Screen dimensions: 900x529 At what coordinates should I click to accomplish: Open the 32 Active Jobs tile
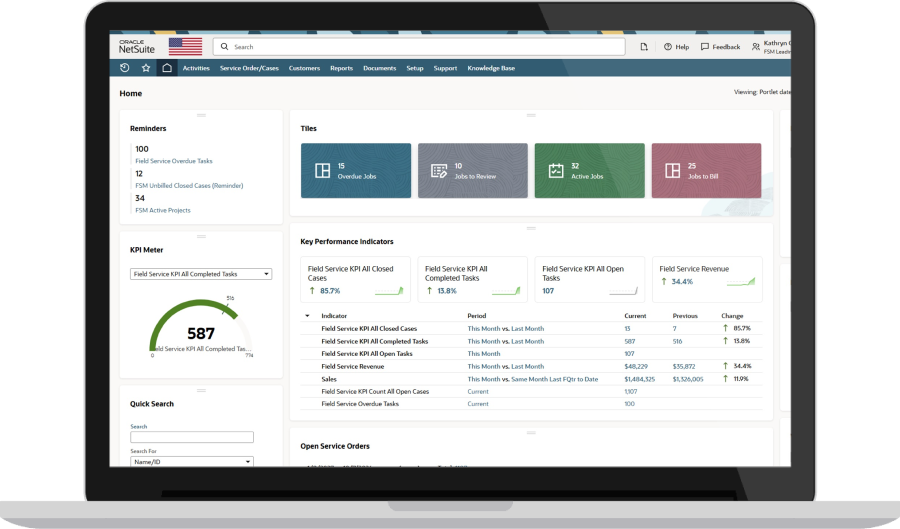click(x=589, y=170)
